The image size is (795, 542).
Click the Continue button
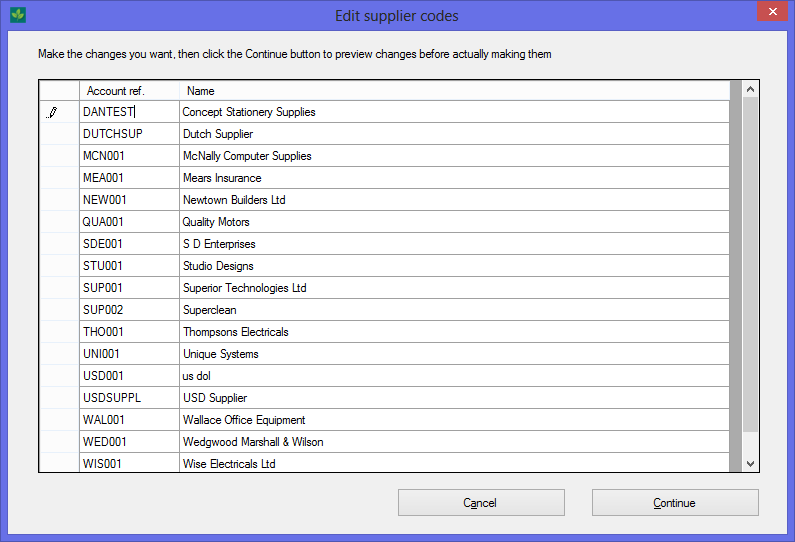675,502
